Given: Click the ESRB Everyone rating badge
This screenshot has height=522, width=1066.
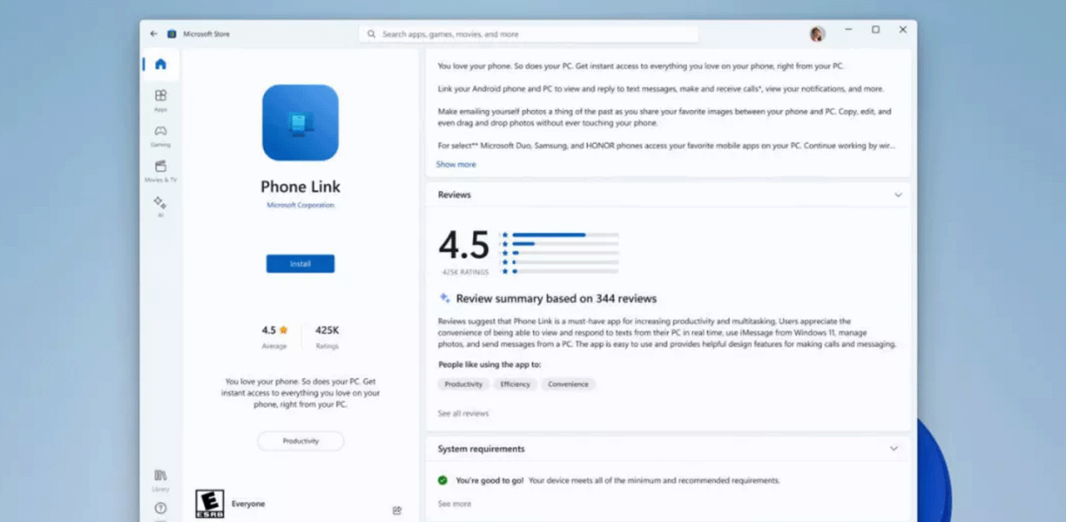Looking at the screenshot, I should tap(209, 504).
